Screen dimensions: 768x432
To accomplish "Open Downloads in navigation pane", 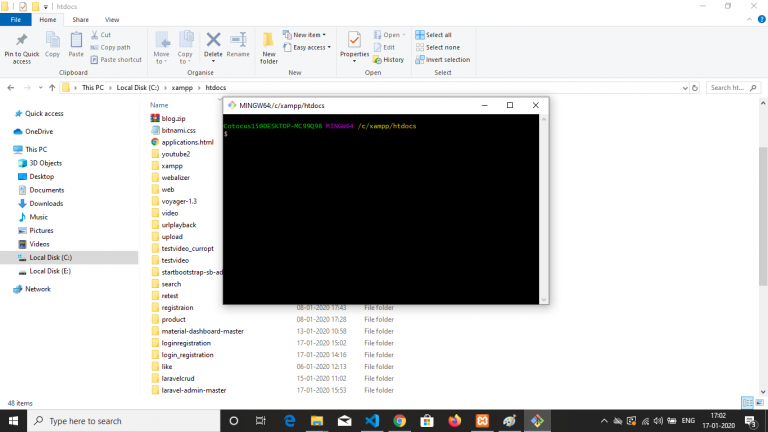I will (x=46, y=204).
